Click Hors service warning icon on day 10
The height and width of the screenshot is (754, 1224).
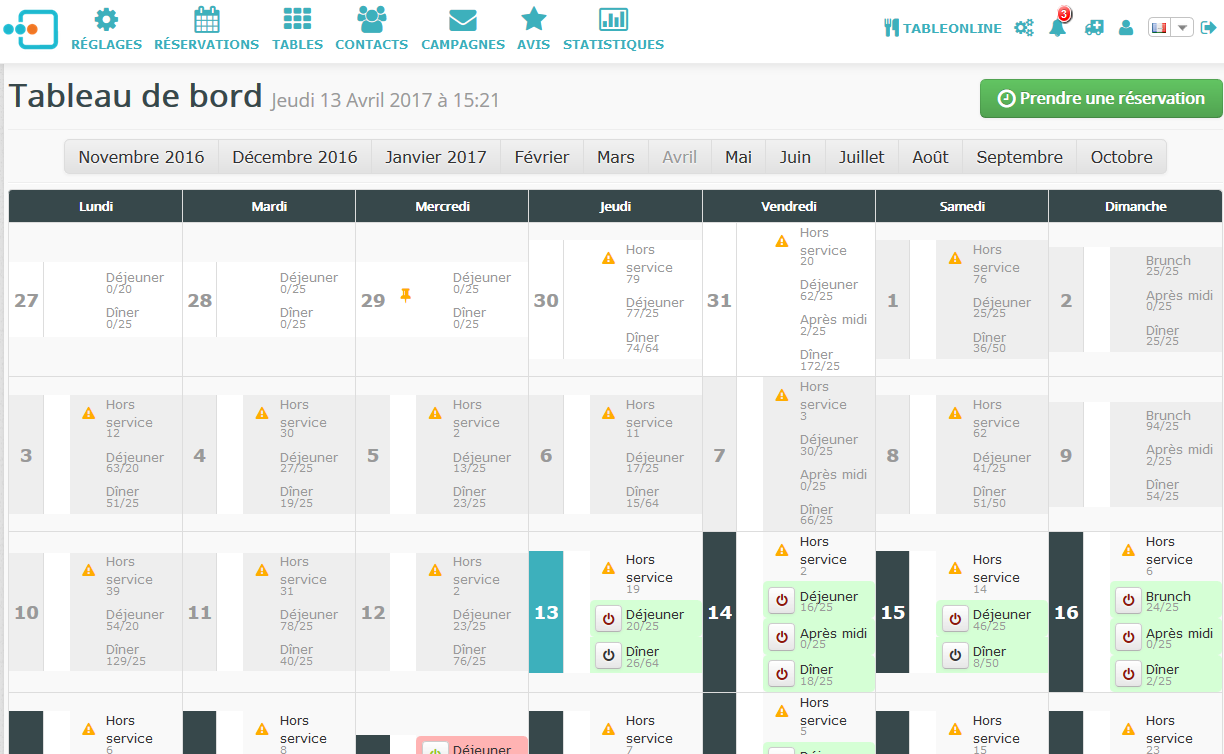pos(88,570)
